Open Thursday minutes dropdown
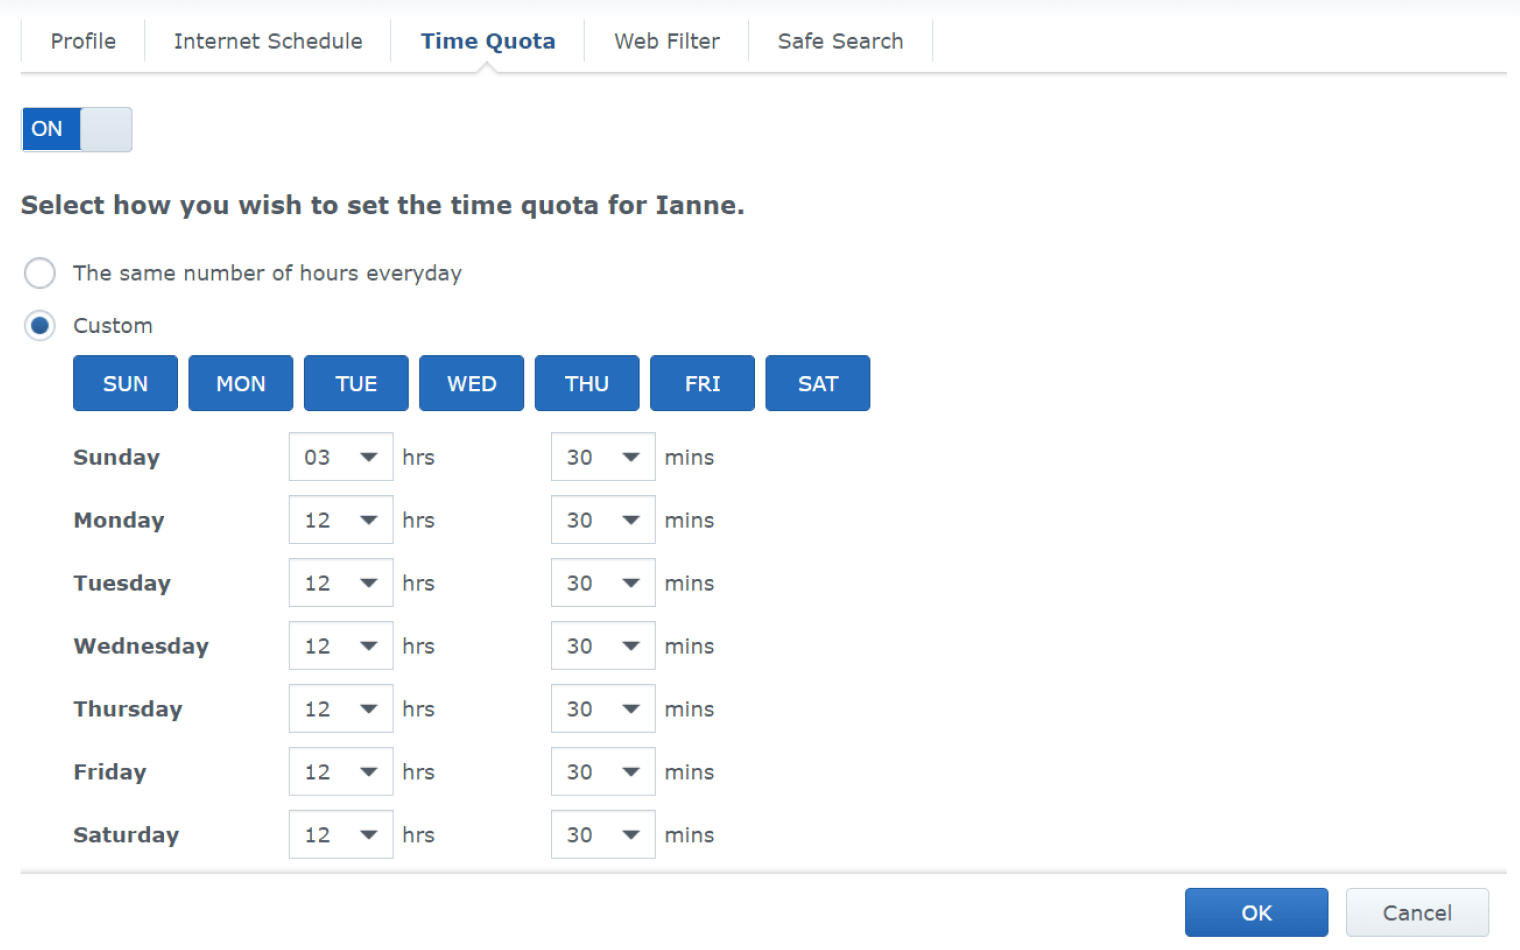The image size is (1520, 950). tap(603, 709)
